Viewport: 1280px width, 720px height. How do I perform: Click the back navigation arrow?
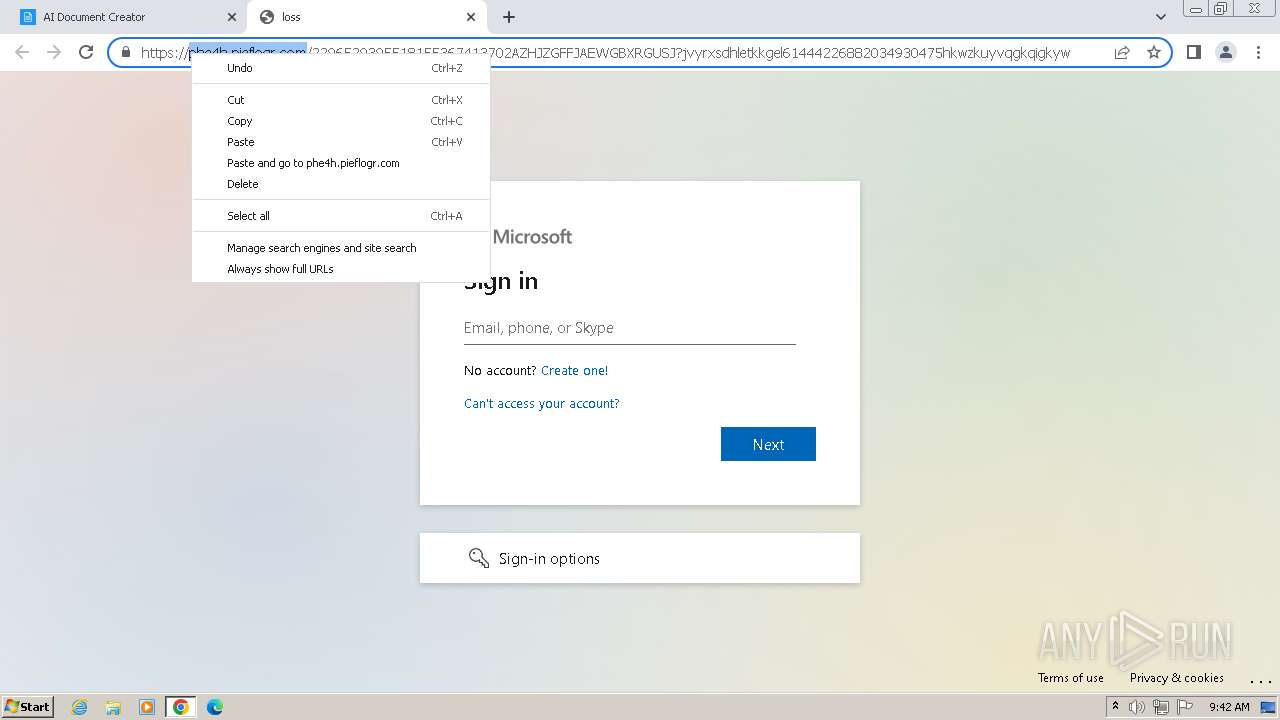pyautogui.click(x=22, y=52)
